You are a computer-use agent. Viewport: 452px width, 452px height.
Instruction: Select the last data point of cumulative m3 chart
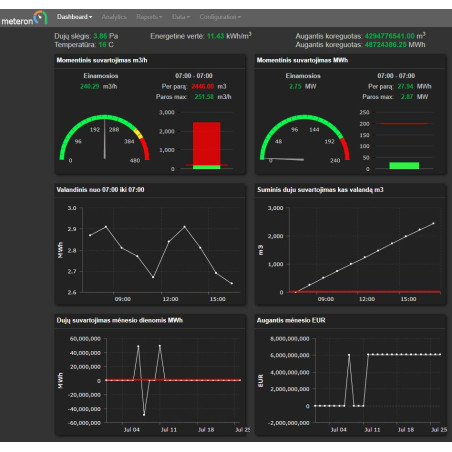433,223
